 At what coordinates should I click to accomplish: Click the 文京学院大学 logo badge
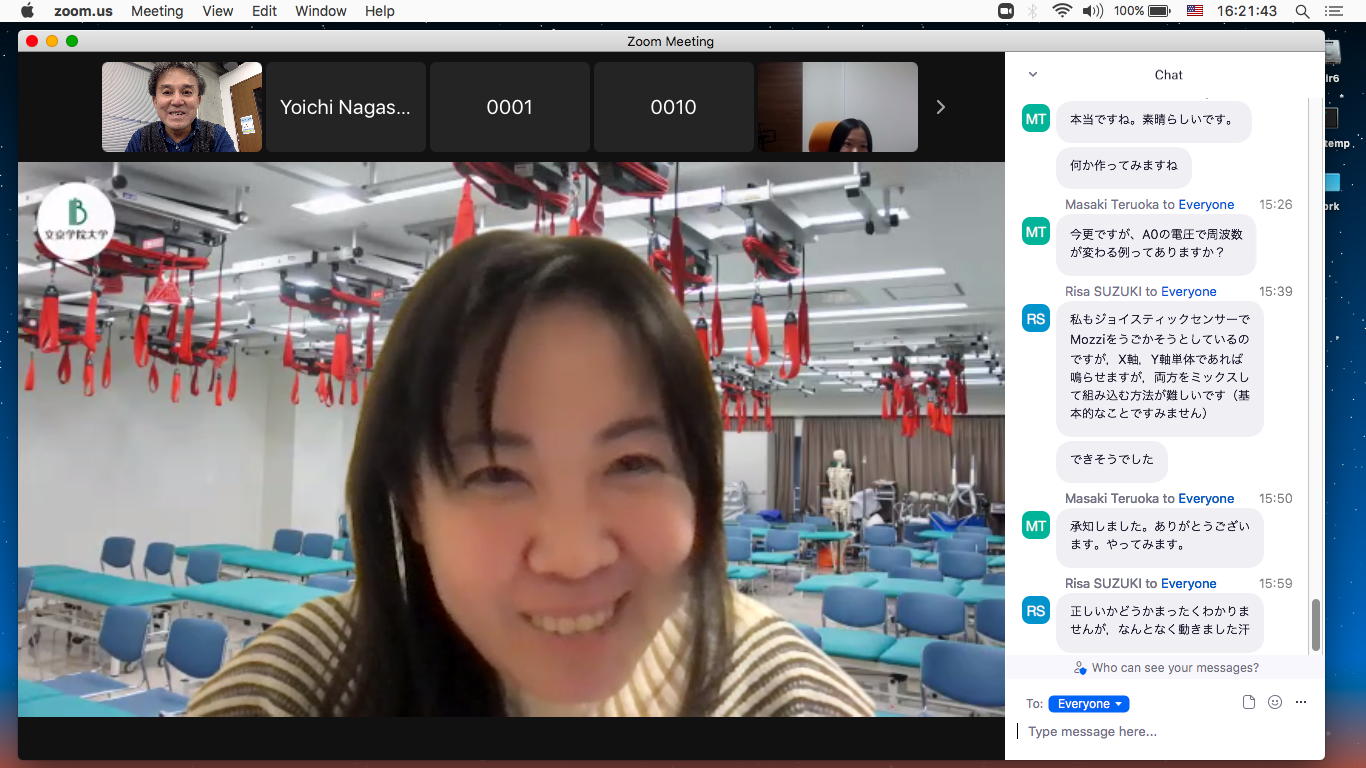(76, 221)
